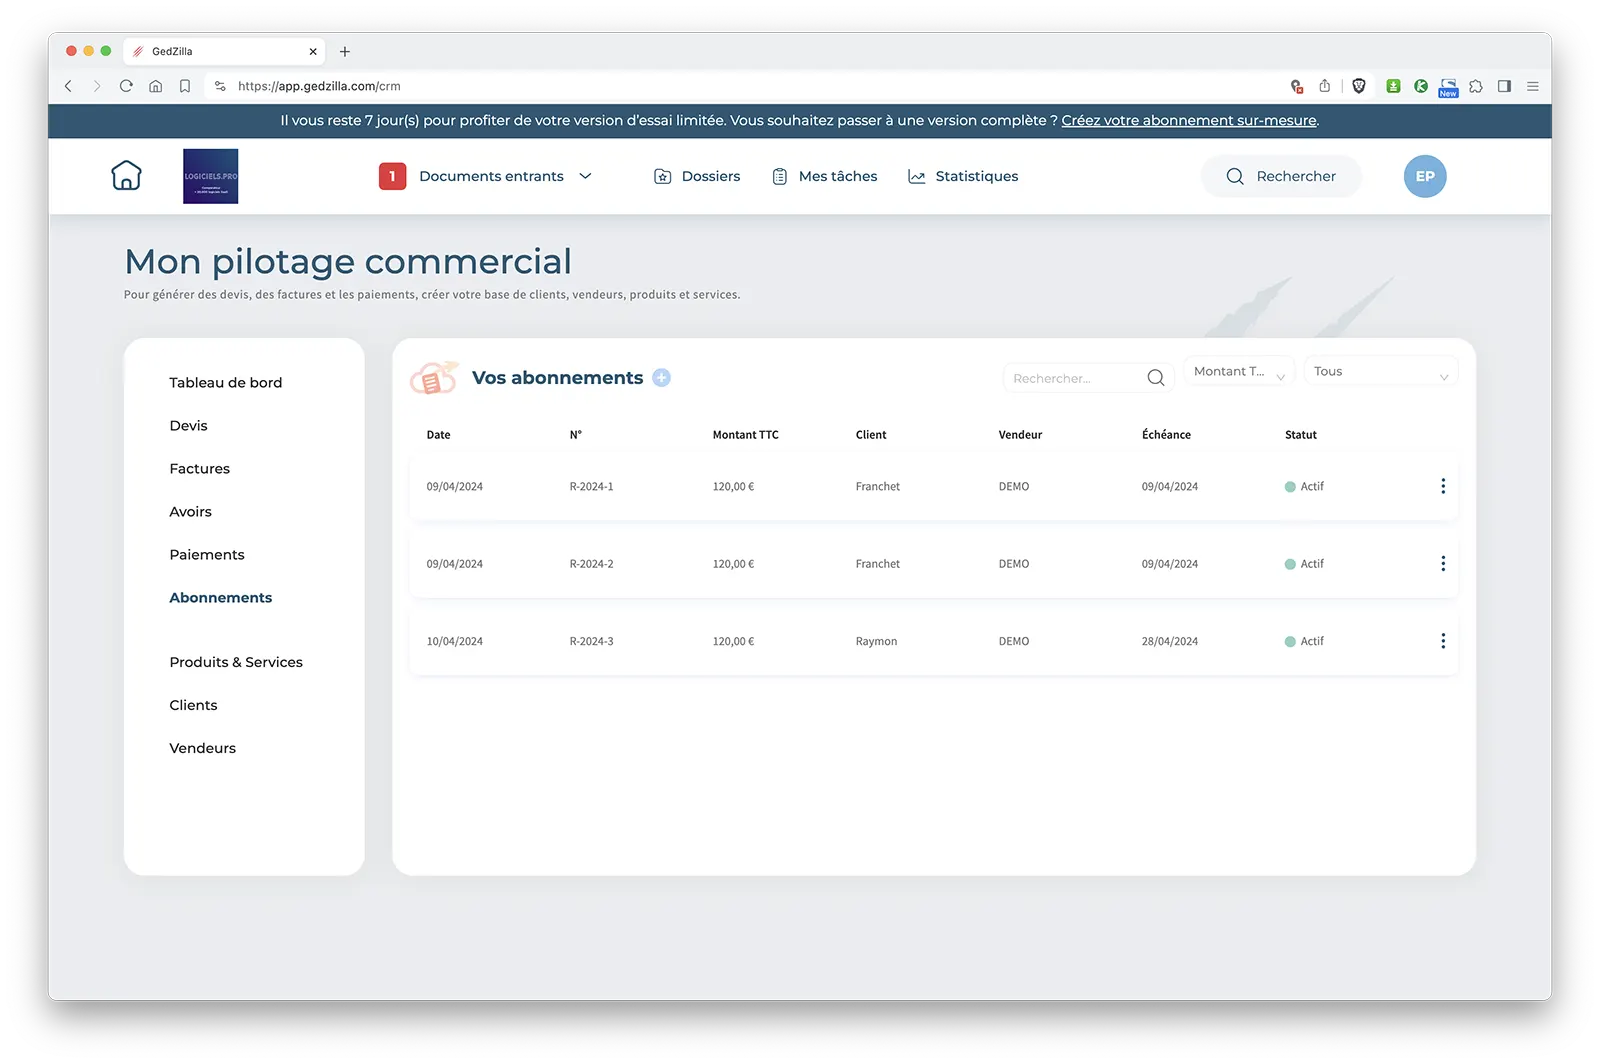Add a new subscription with the plus icon

[661, 378]
